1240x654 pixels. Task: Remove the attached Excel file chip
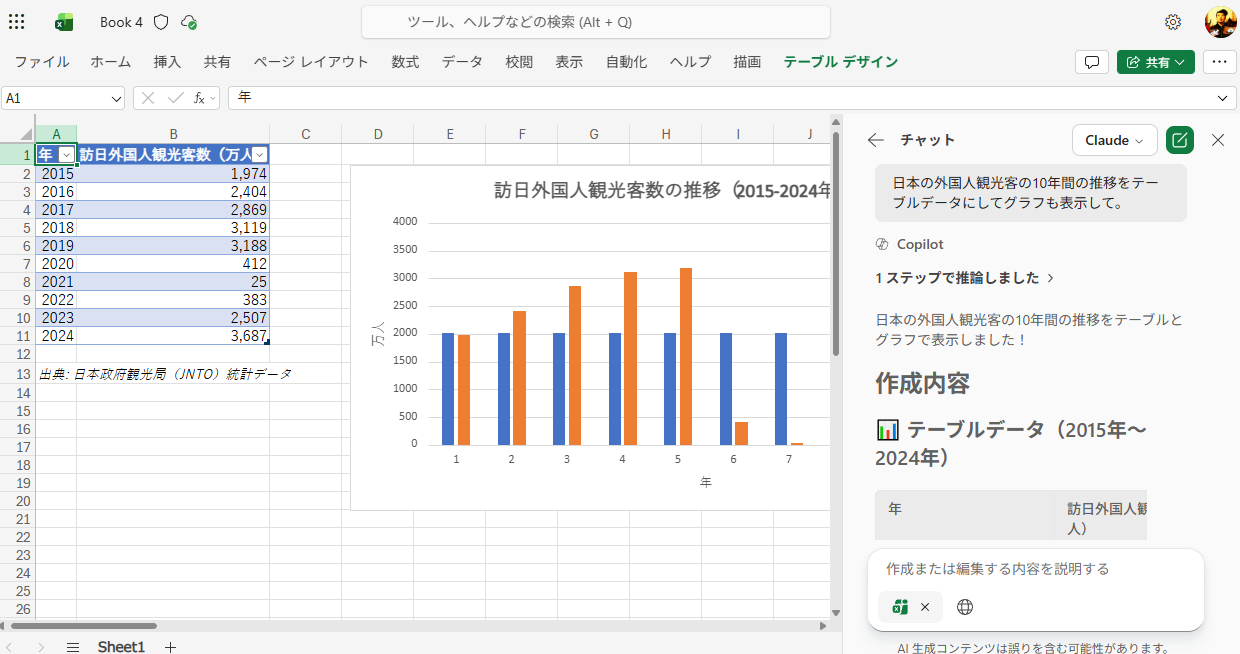(x=925, y=607)
